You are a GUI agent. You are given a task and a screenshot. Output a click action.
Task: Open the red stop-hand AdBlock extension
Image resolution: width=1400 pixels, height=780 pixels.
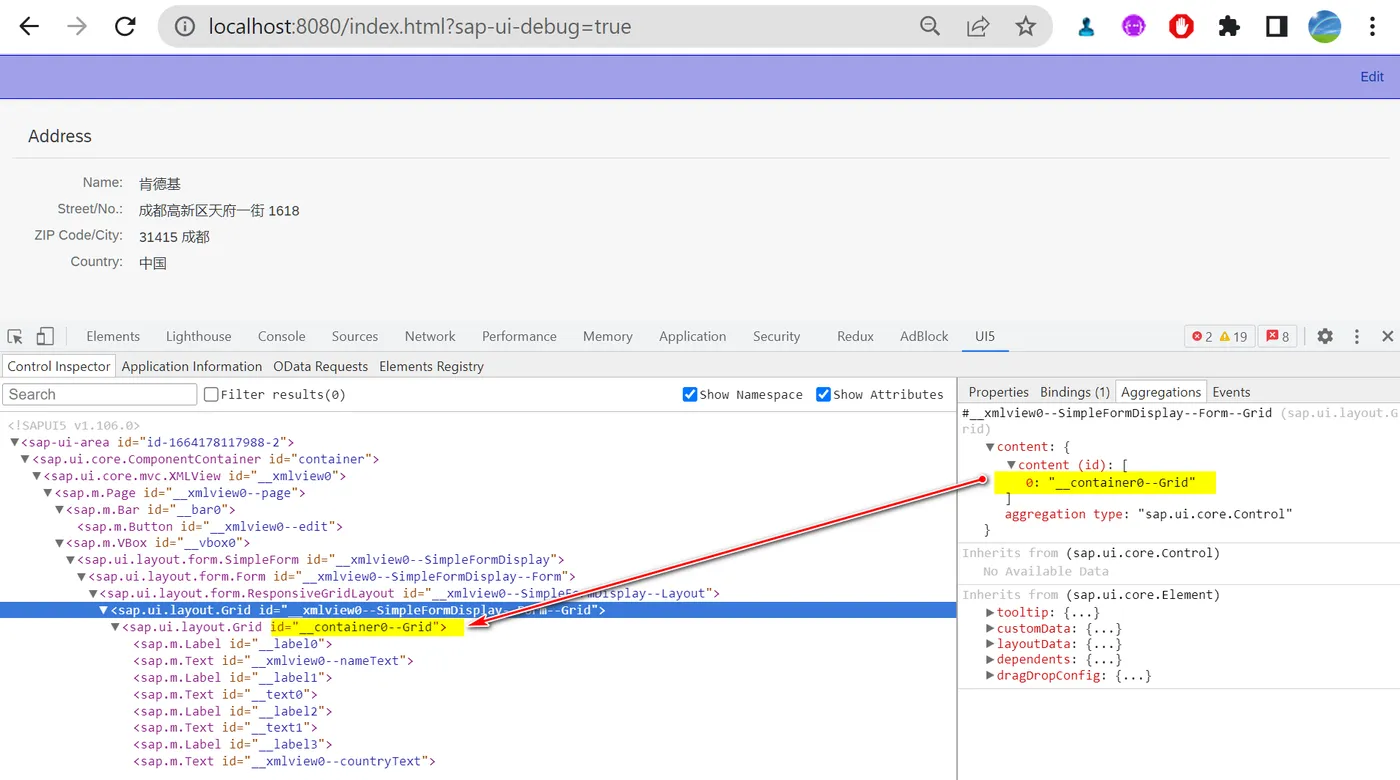pos(1182,27)
